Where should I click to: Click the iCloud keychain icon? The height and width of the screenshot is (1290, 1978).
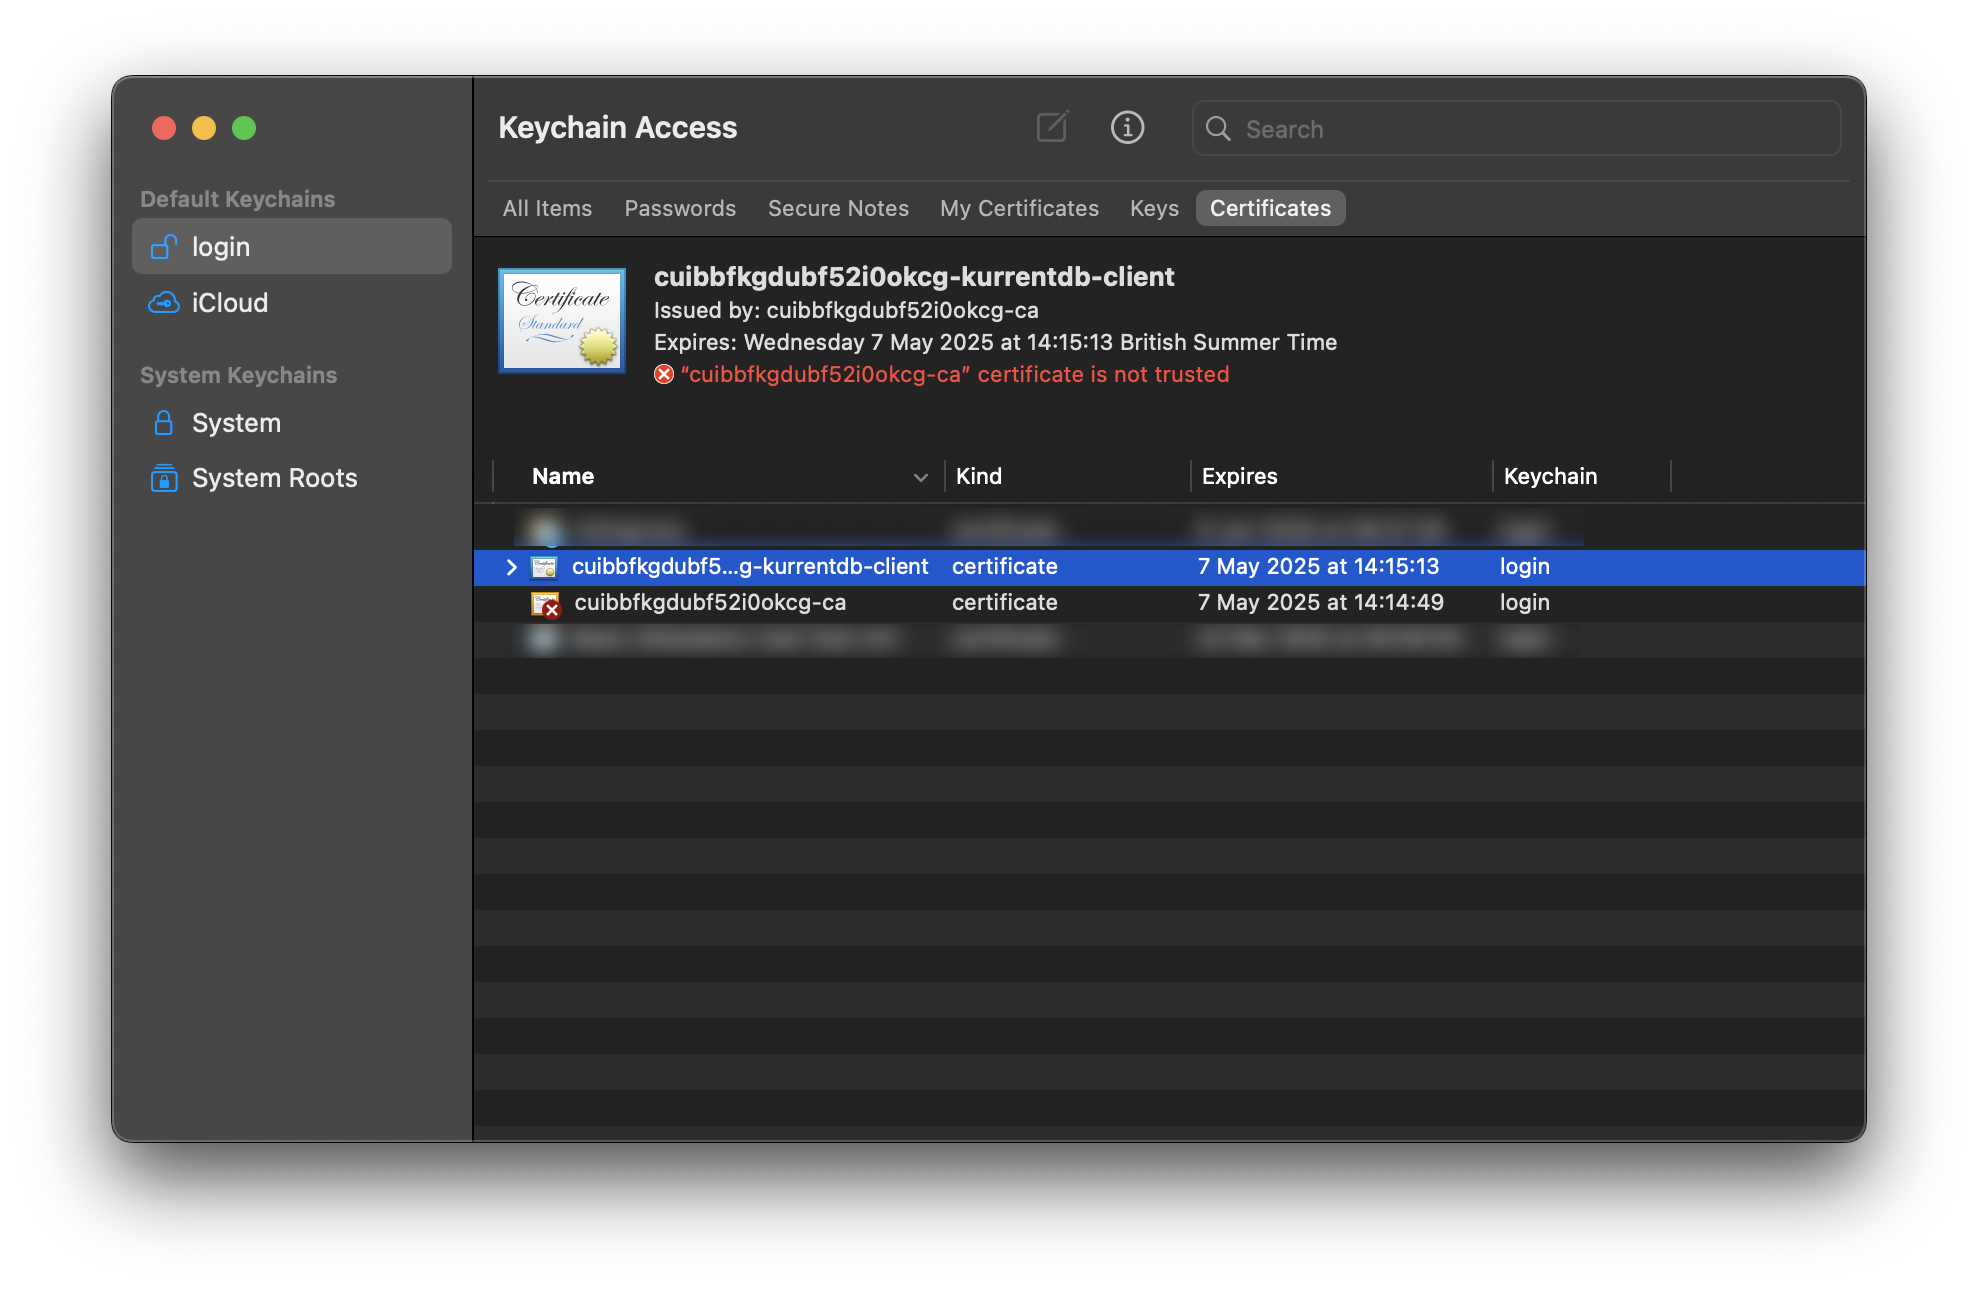(163, 301)
